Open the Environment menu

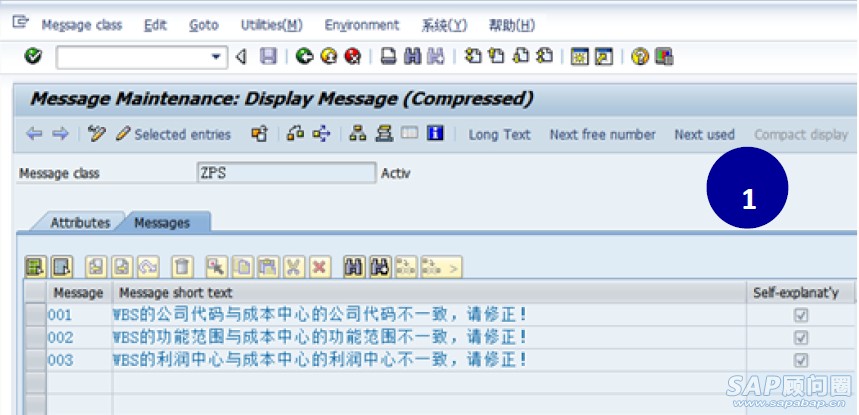(361, 25)
